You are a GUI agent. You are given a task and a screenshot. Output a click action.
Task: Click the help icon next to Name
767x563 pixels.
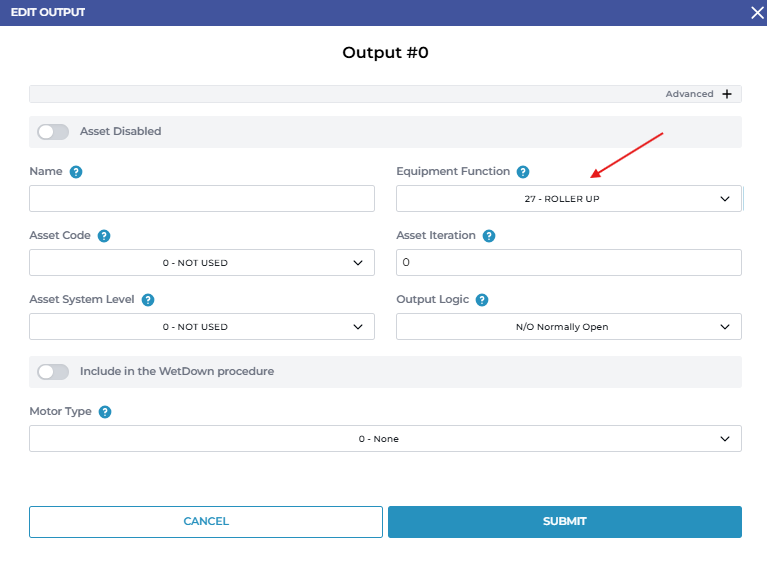pos(76,172)
